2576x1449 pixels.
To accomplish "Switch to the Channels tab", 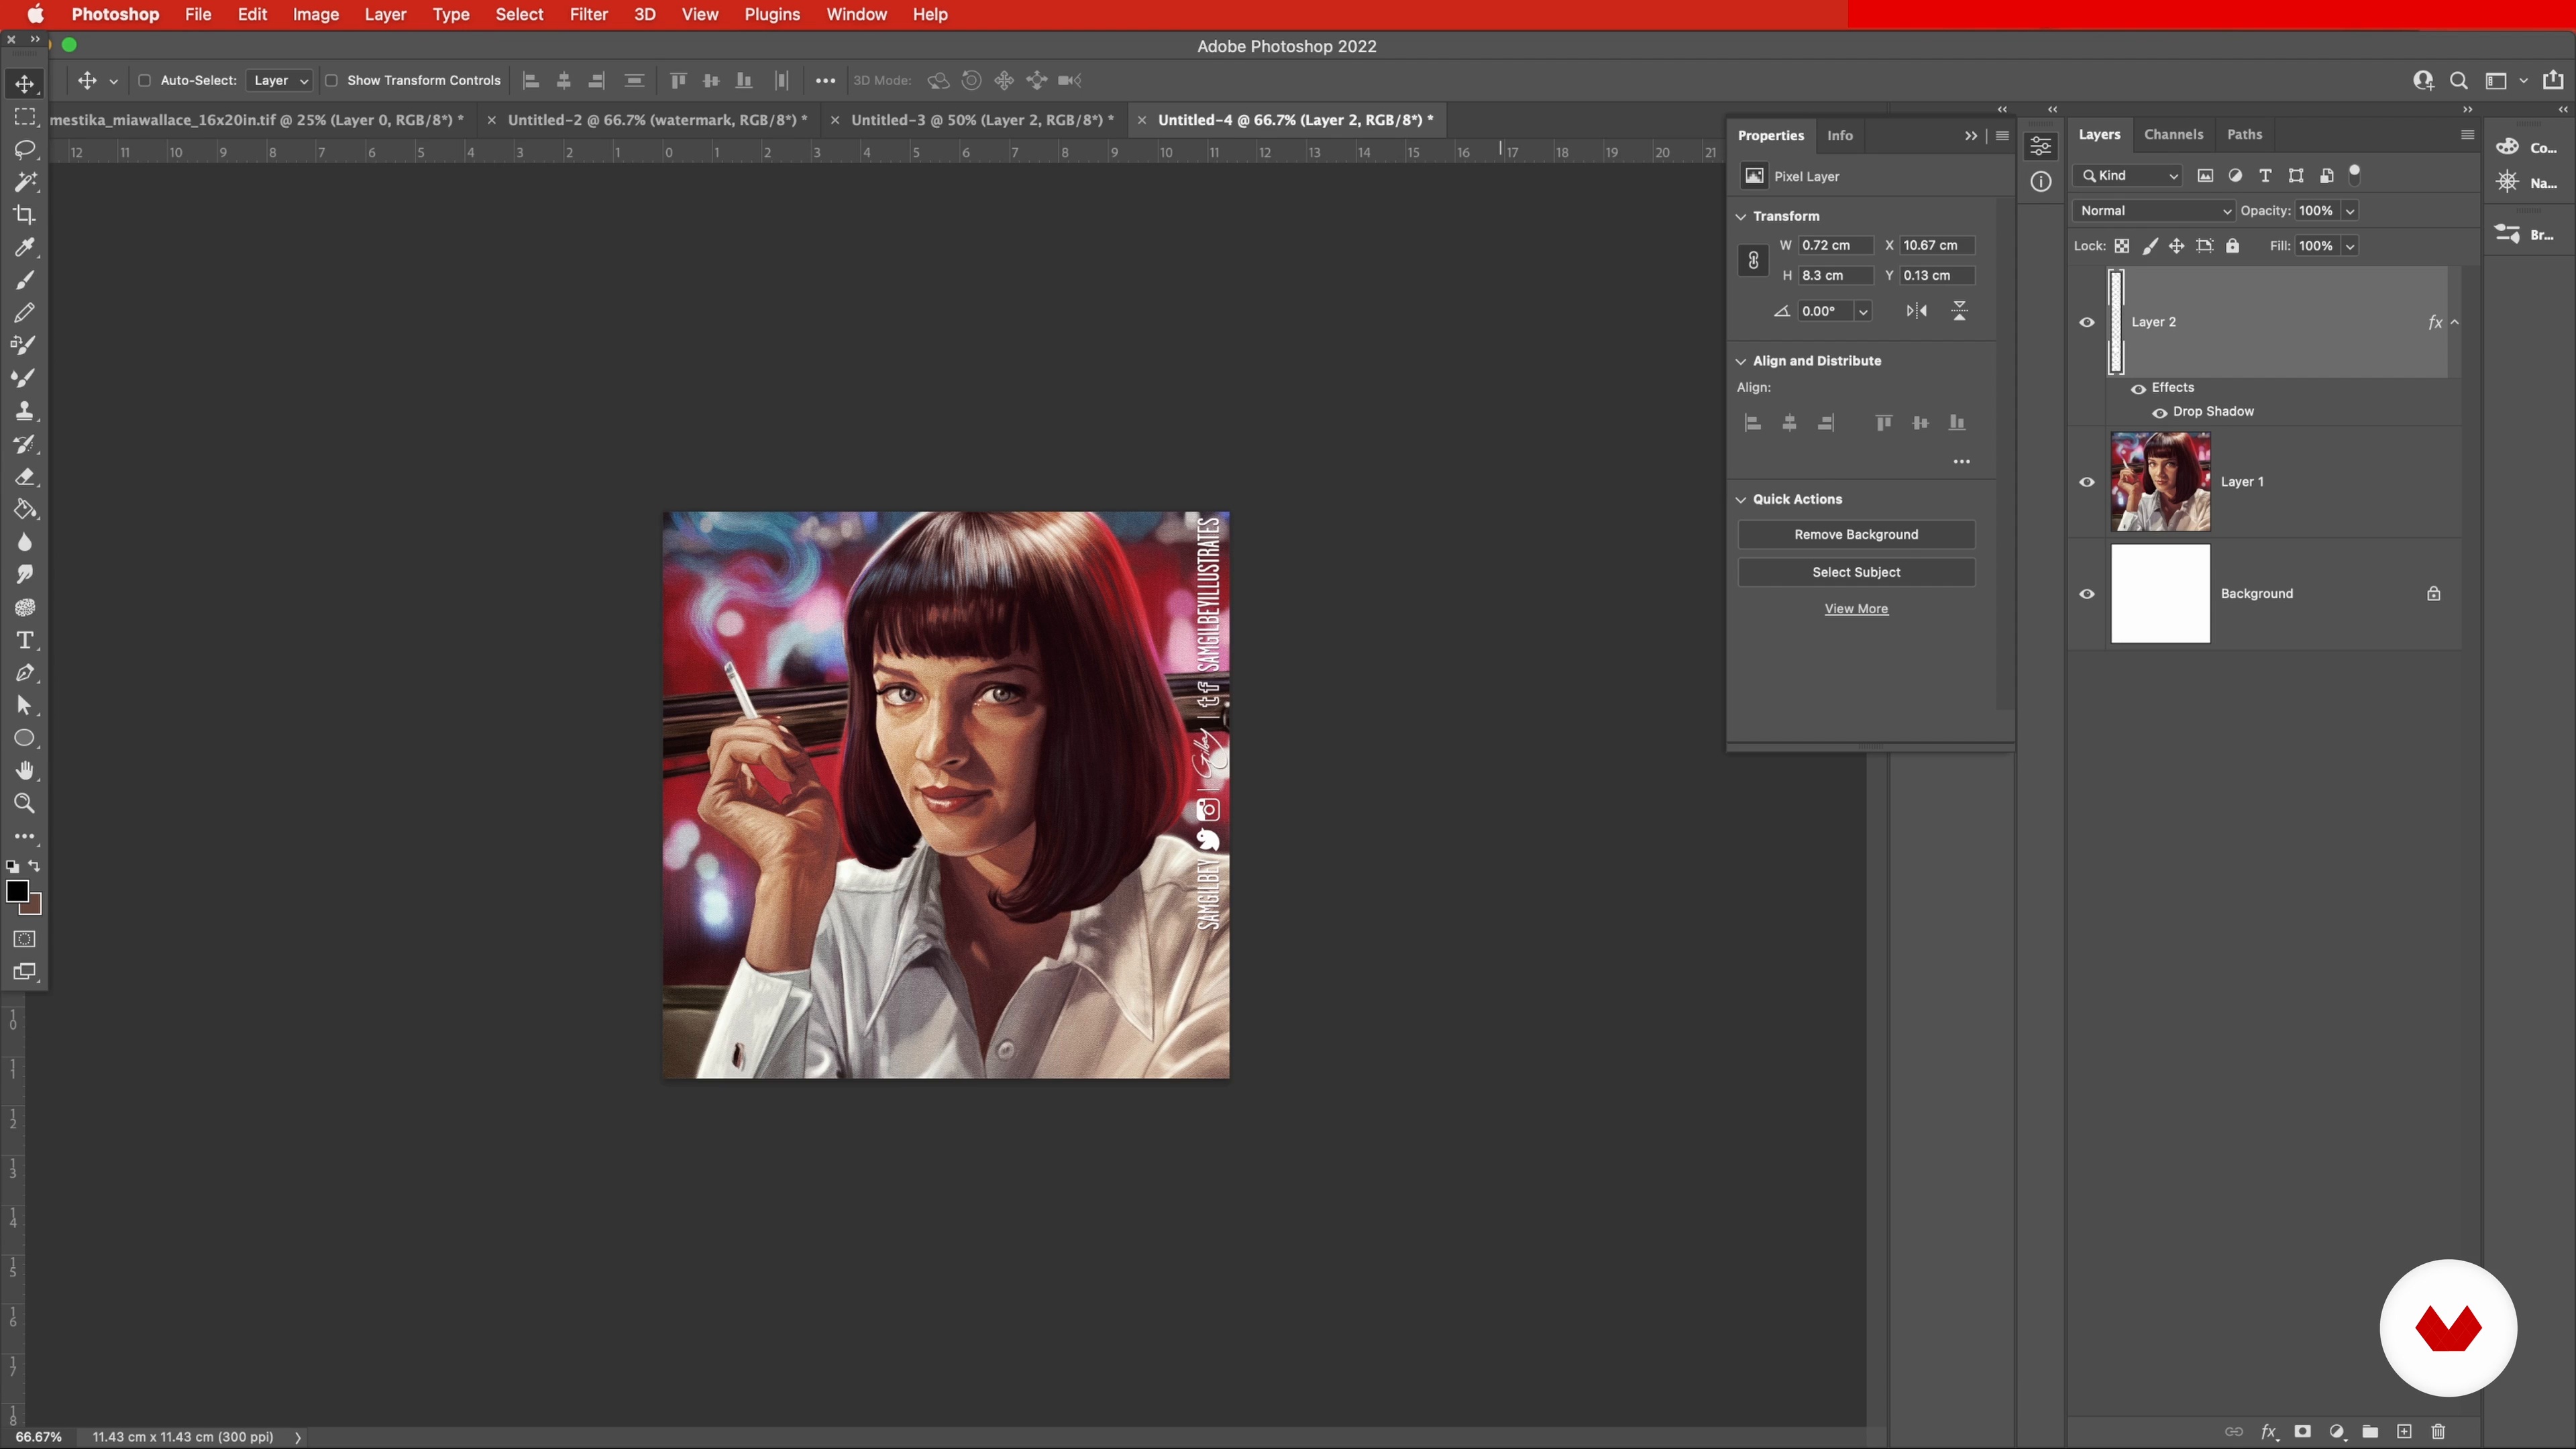I will (x=2173, y=134).
